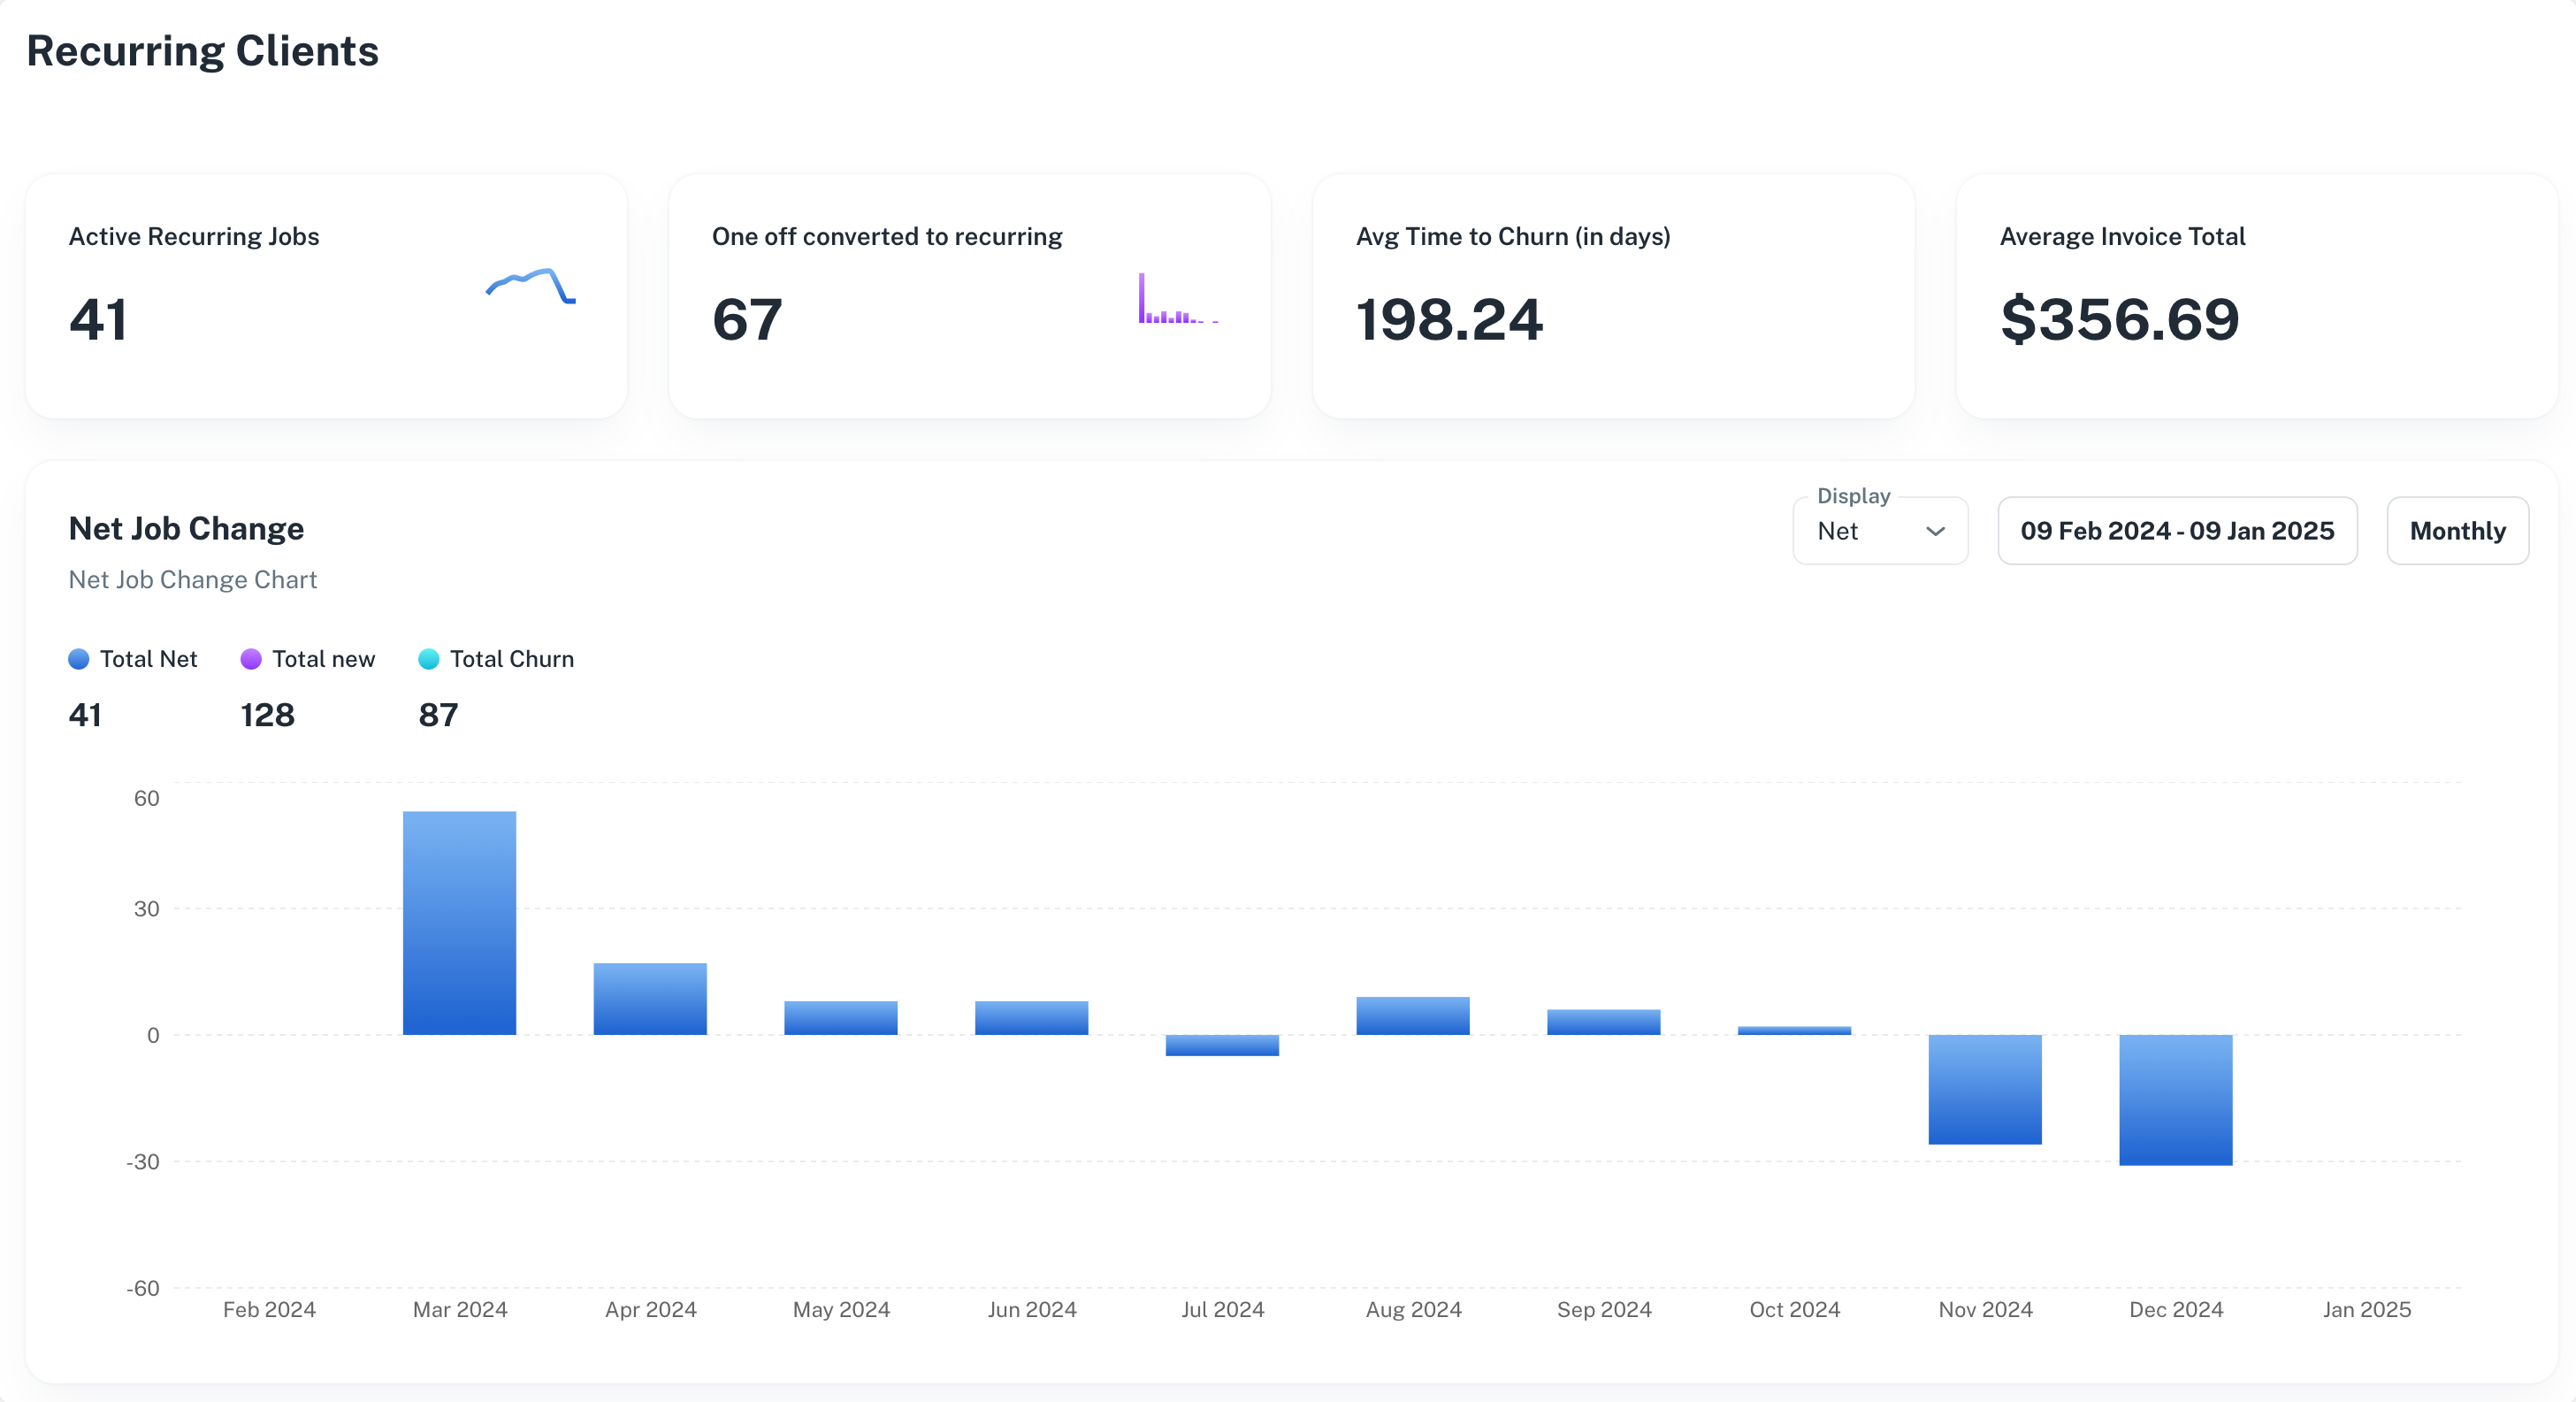Click the Monthly interval button
Screen dimensions: 2576x1402
pyautogui.click(x=2457, y=531)
